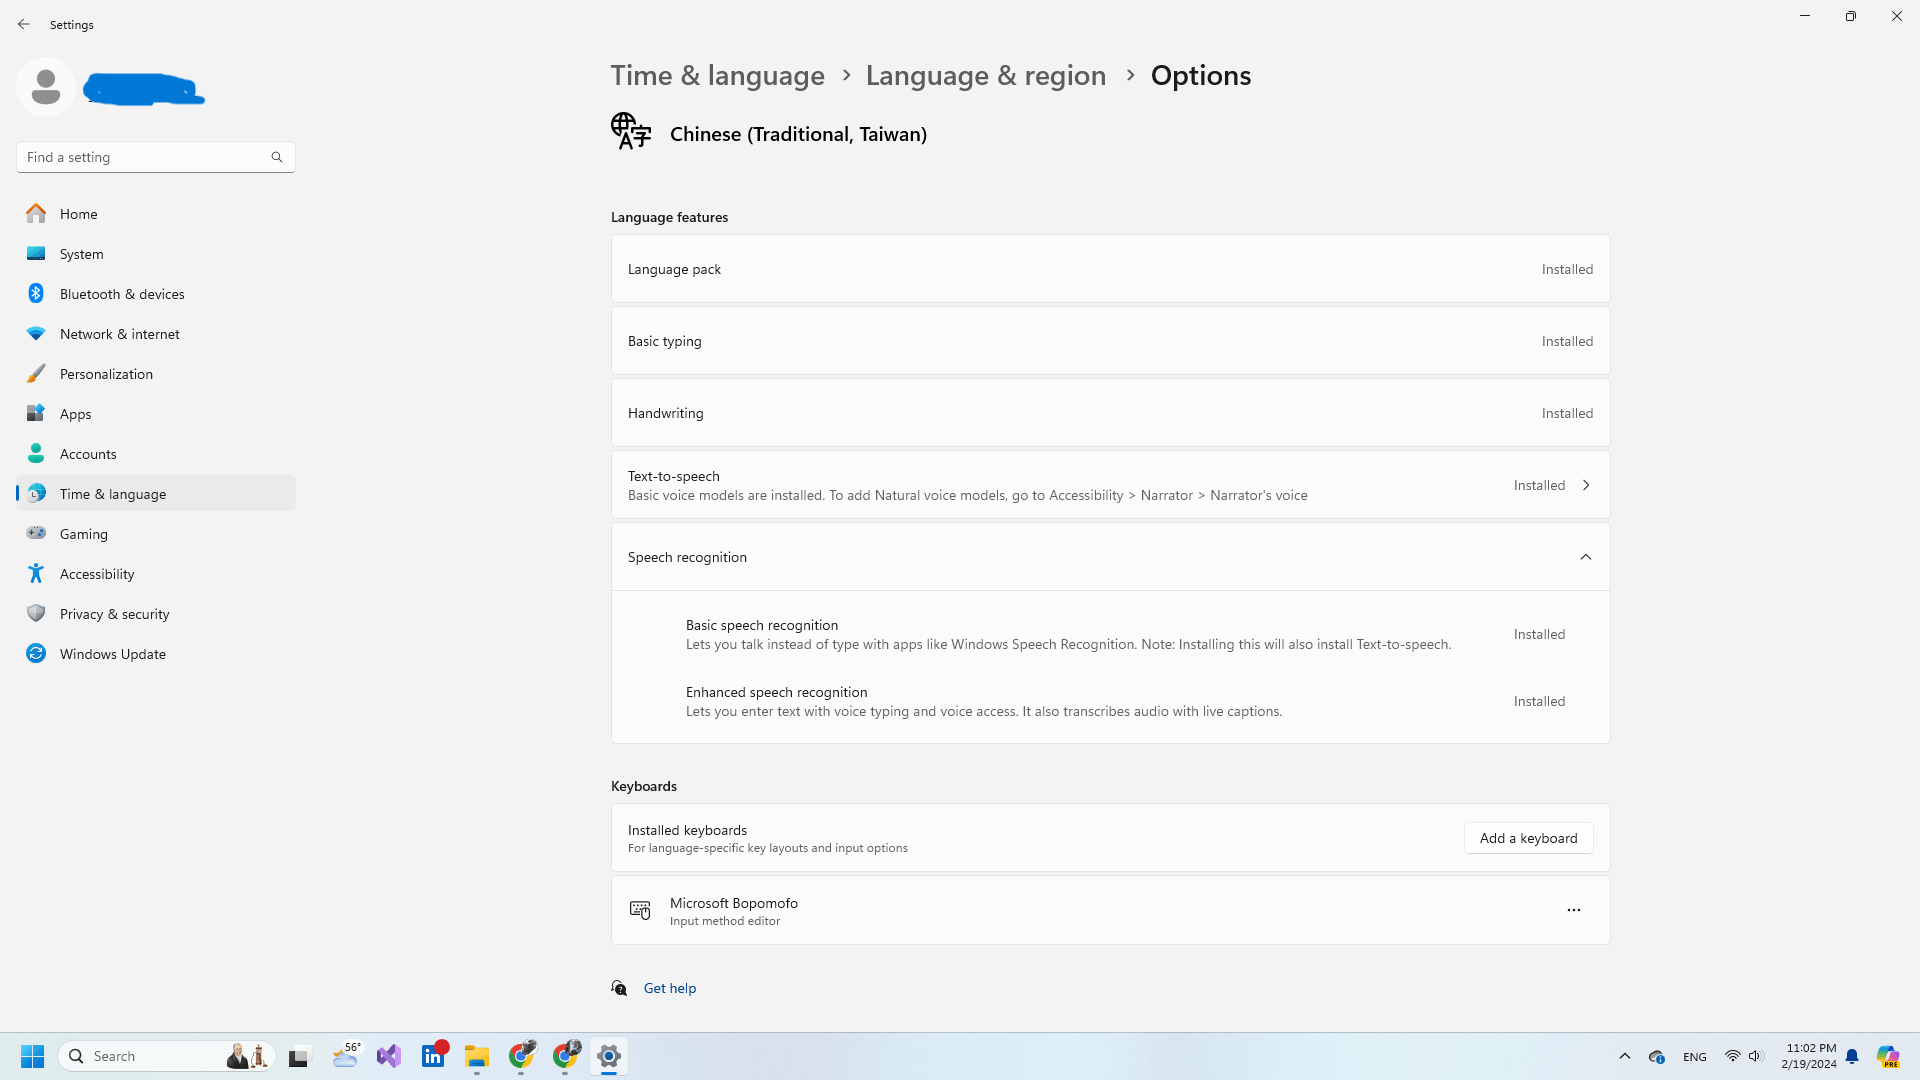This screenshot has height=1080, width=1920.
Task: Open Text-to-speech details chevron
Action: click(1585, 485)
